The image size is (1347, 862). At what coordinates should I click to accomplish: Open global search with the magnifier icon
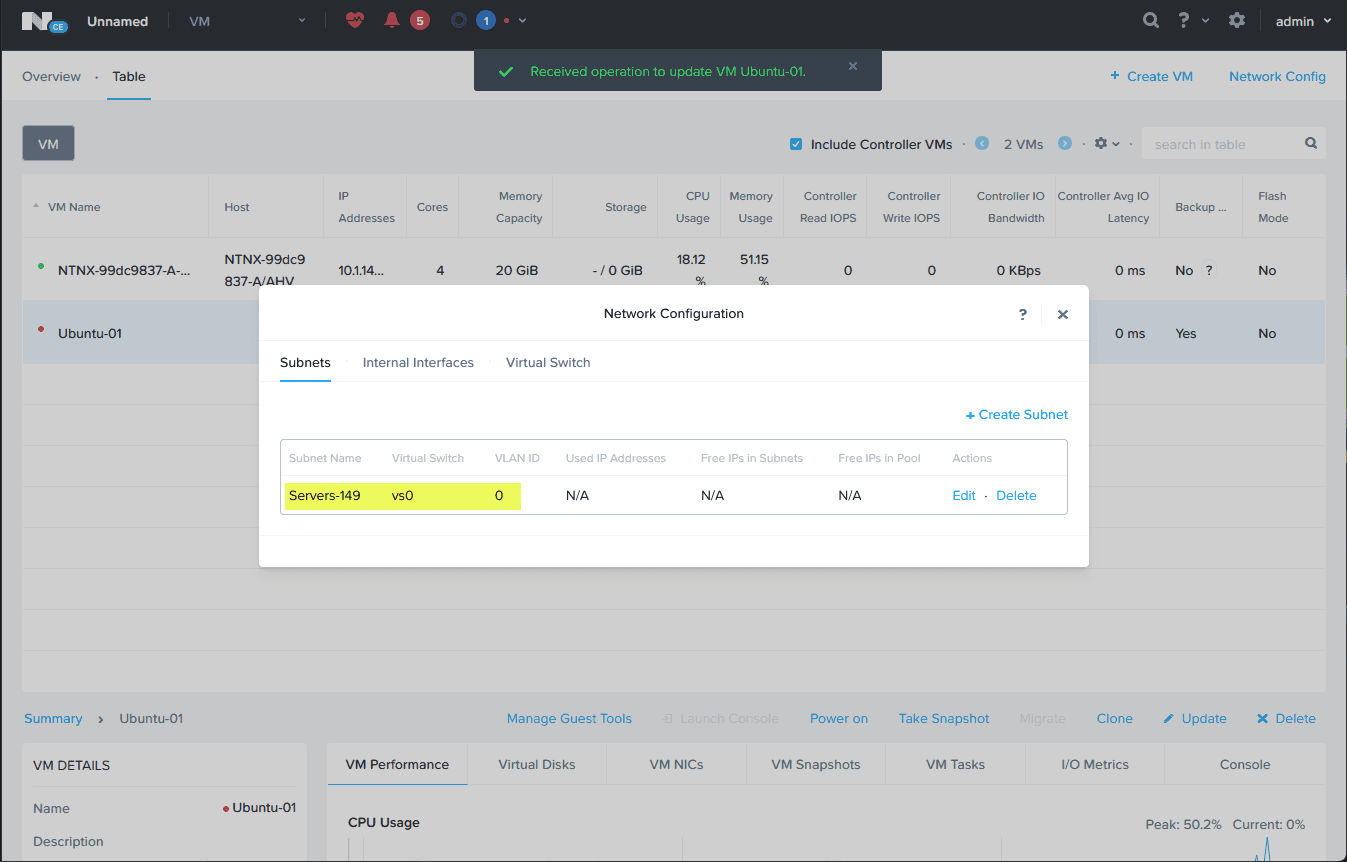[x=1150, y=20]
